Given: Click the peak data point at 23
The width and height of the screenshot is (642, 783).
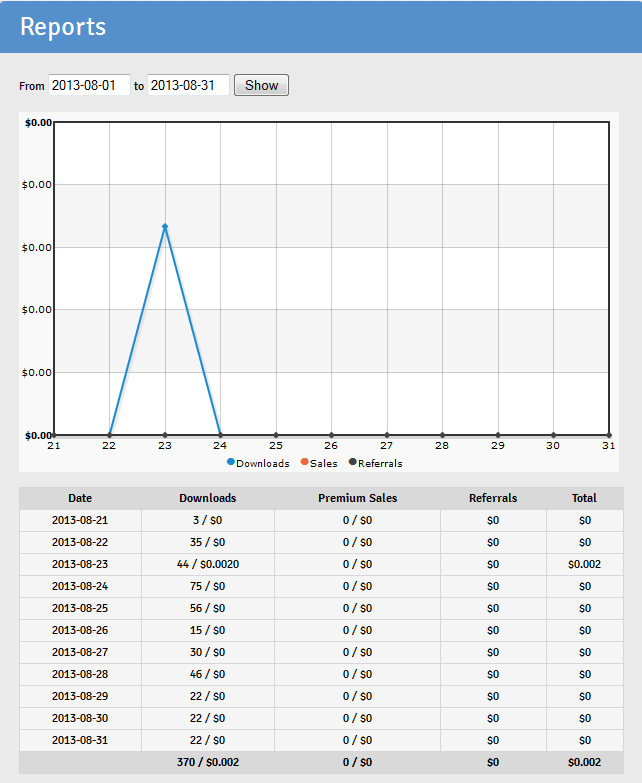Looking at the screenshot, I should pyautogui.click(x=165, y=227).
